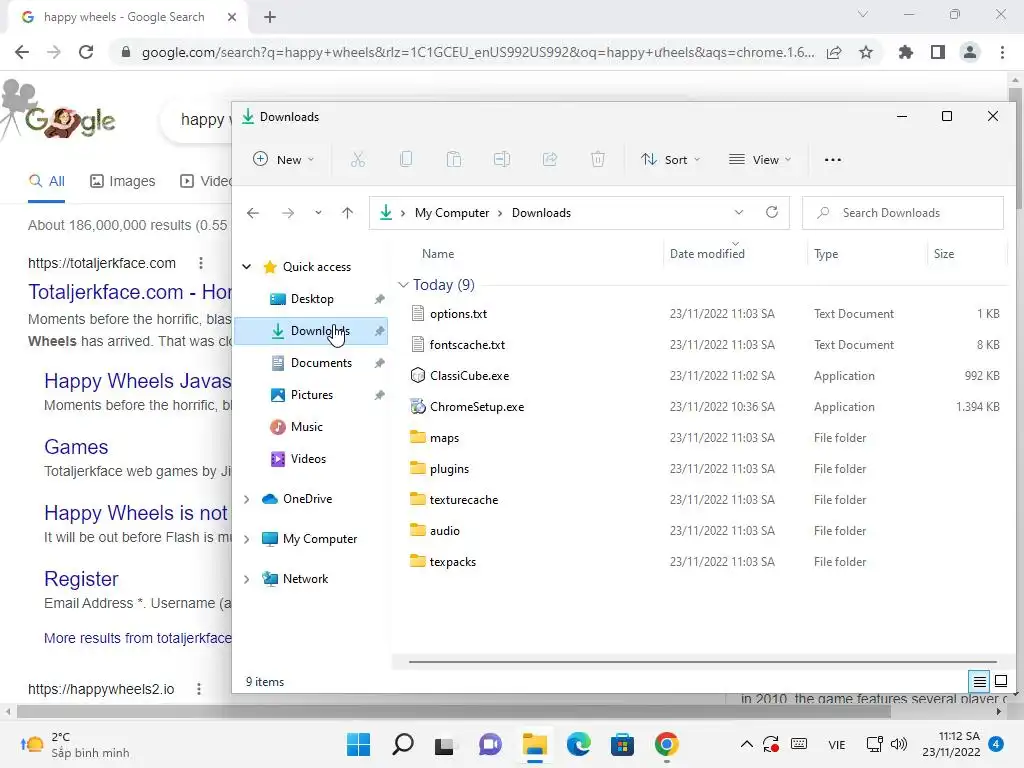Click My Computer in the breadcrumb path
Image resolution: width=1024 pixels, height=768 pixels.
tap(452, 213)
